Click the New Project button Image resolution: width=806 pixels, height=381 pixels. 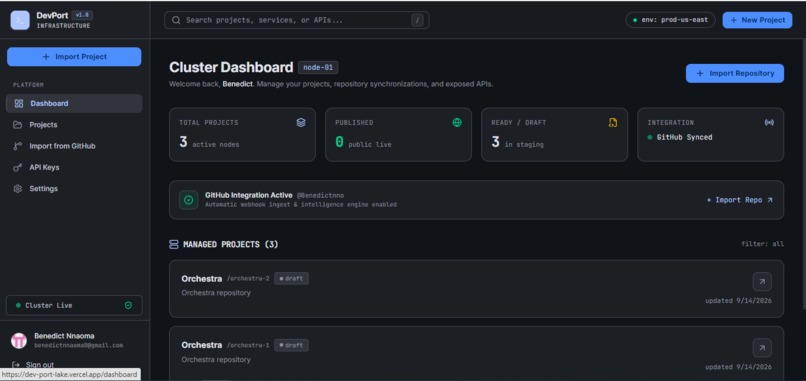click(757, 20)
